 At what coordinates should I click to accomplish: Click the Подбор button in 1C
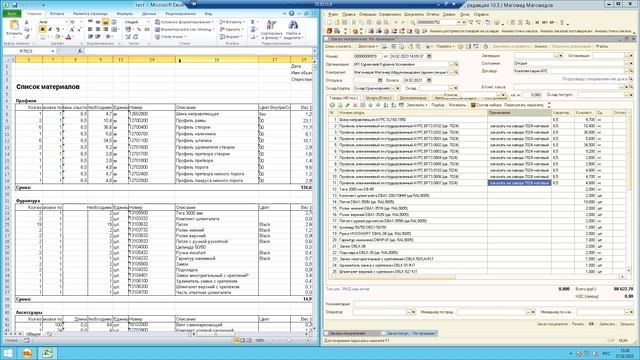coord(438,105)
